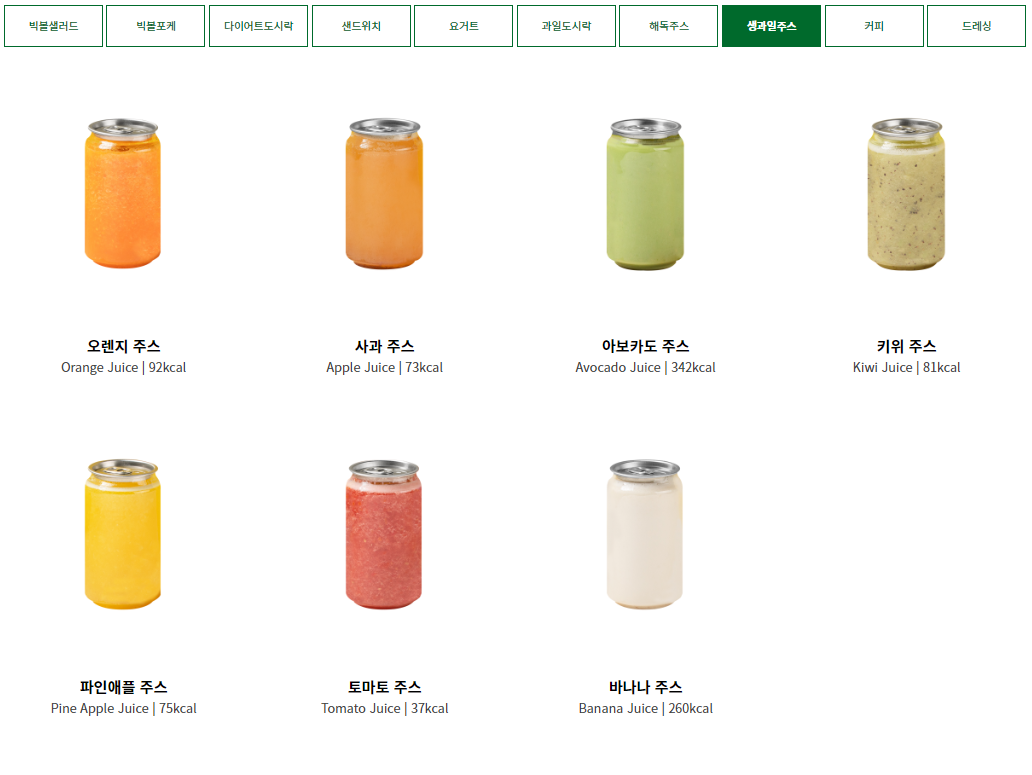Select the active 생과일주스 tab

tap(771, 26)
